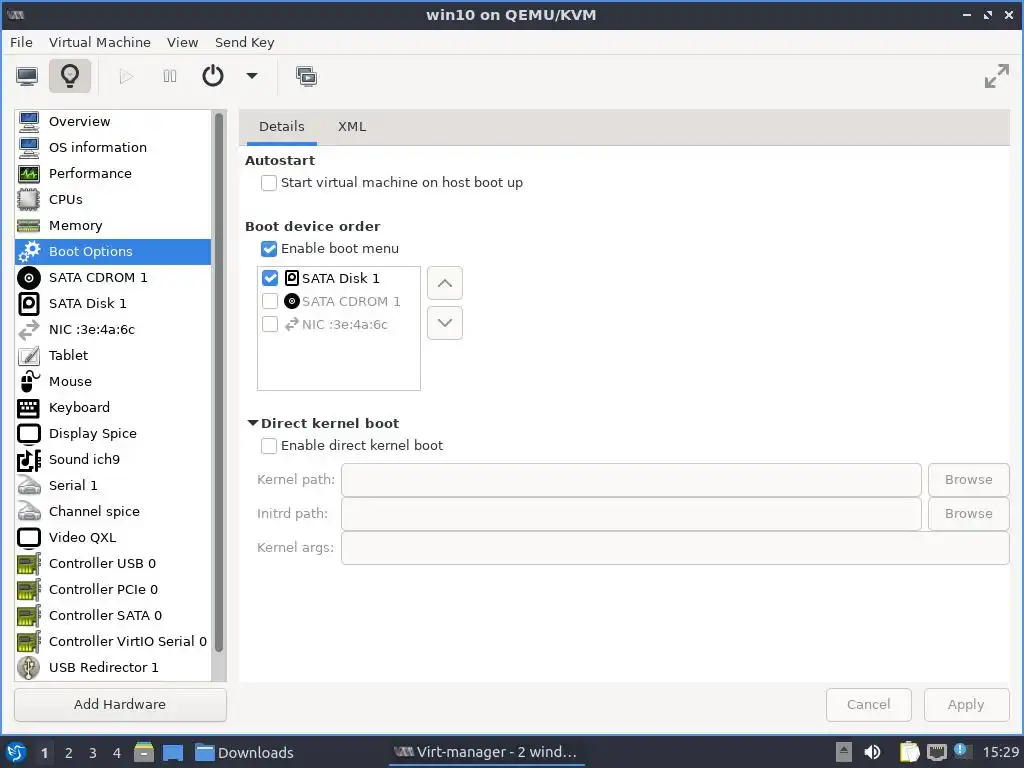This screenshot has height=768, width=1024.
Task: Click the hardware list scrollbar
Action: (x=219, y=383)
